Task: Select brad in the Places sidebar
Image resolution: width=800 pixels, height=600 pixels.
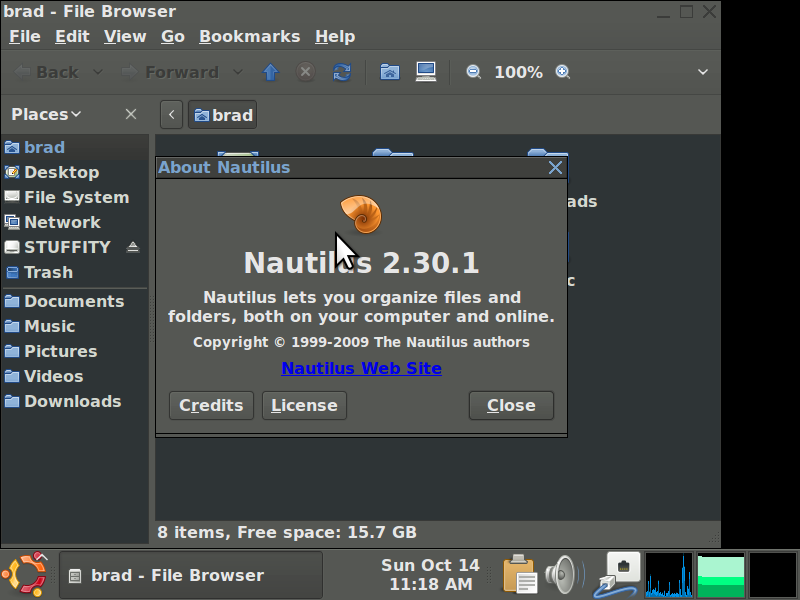Action: point(74,147)
